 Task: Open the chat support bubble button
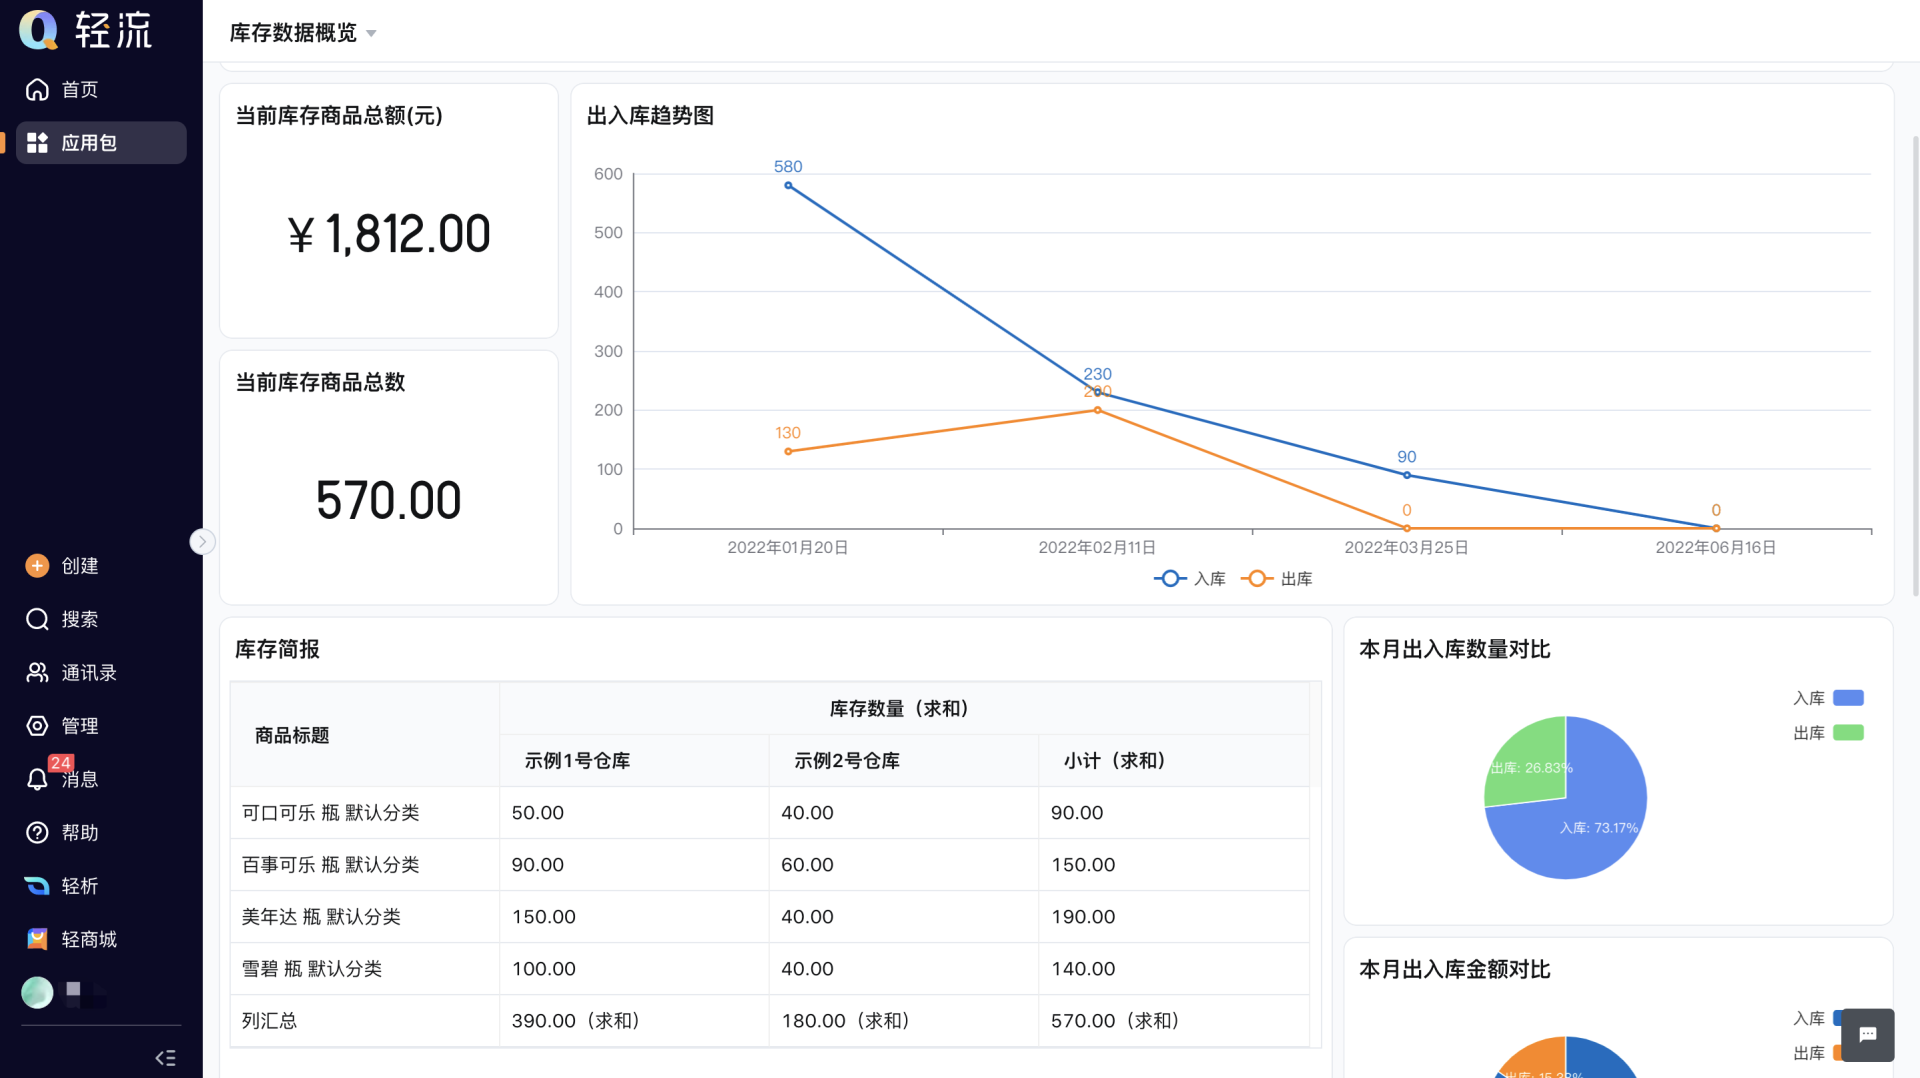[1868, 1035]
